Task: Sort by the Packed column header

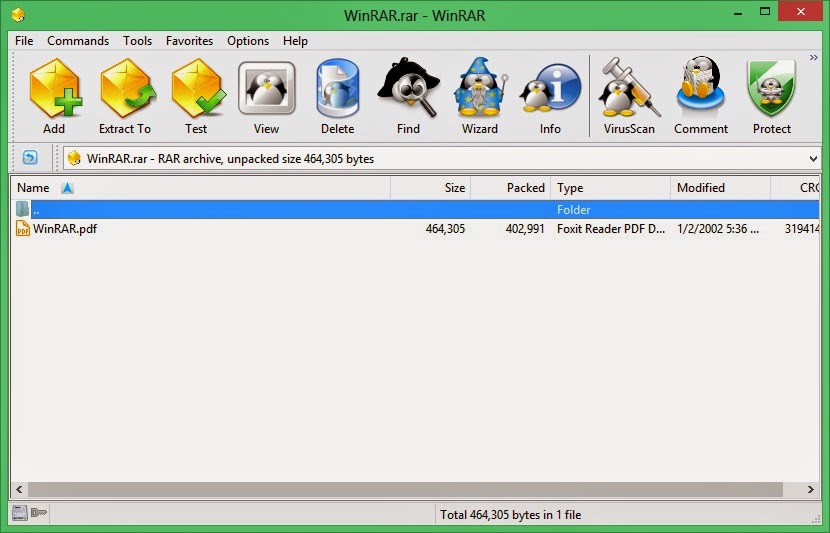Action: point(510,188)
